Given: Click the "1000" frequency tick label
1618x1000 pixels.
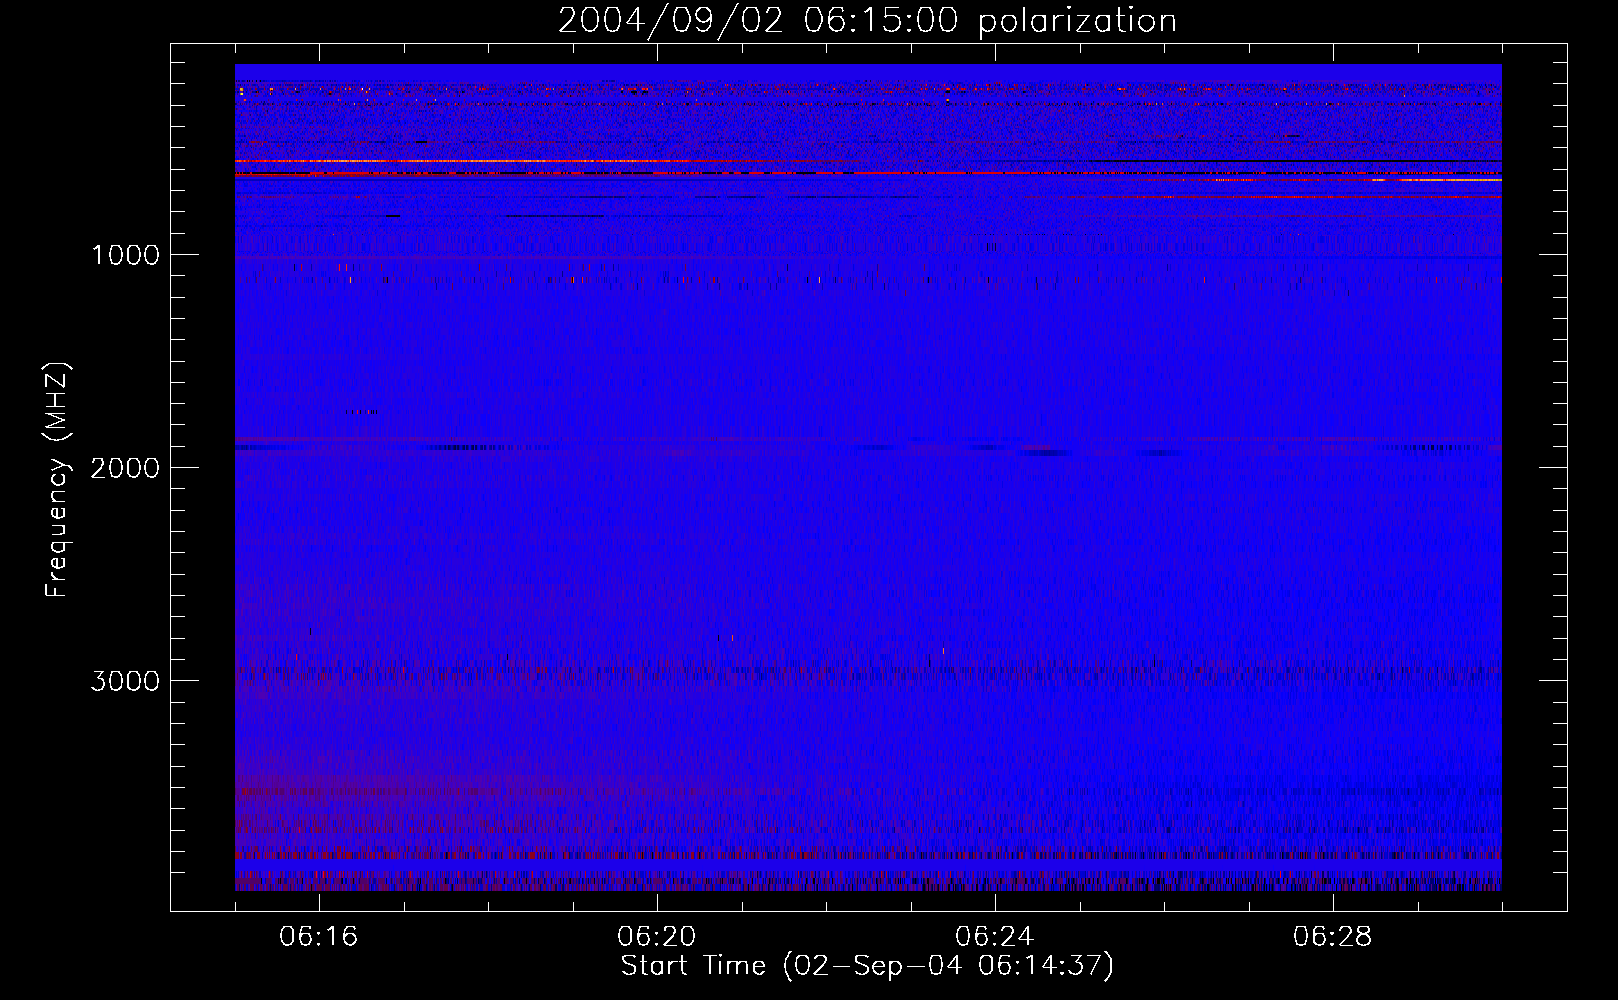Looking at the screenshot, I should click(x=125, y=255).
